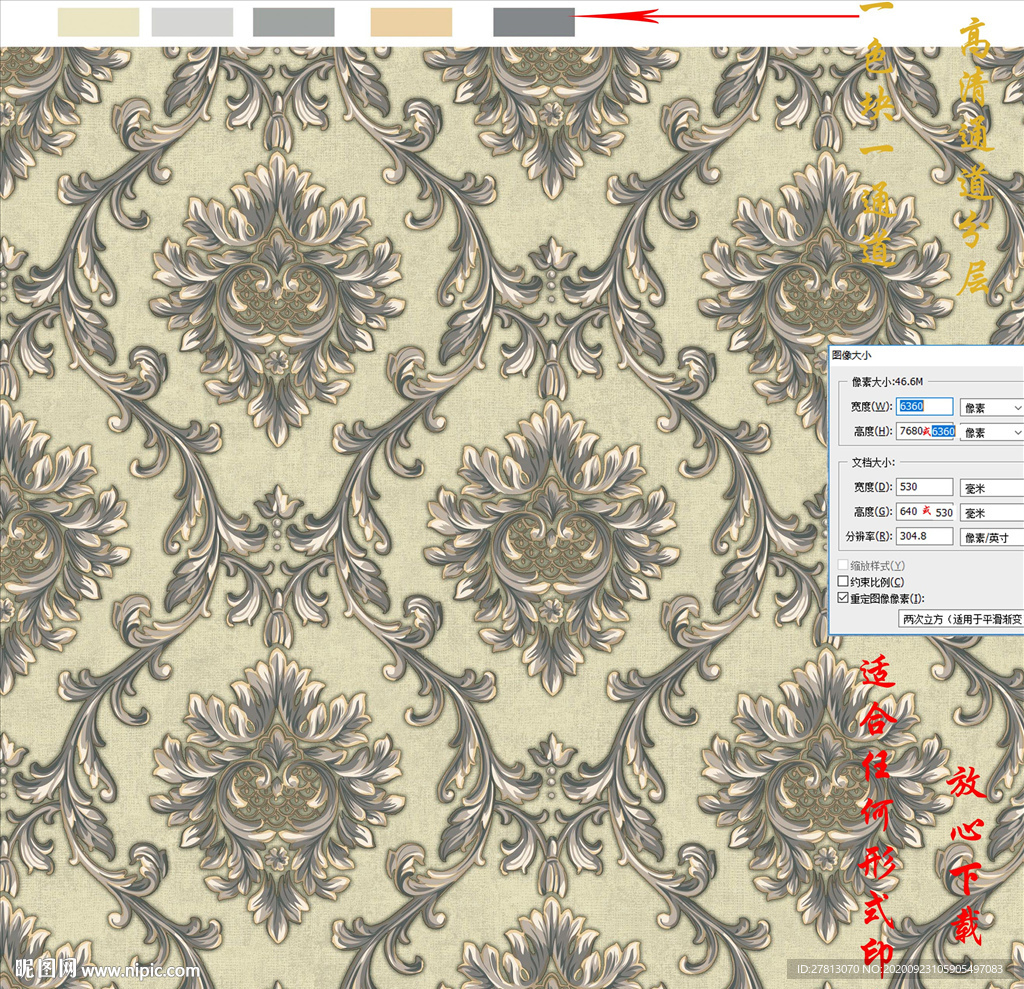Click the 高度(H) label
Viewport: 1024px width, 989px height.
click(873, 431)
